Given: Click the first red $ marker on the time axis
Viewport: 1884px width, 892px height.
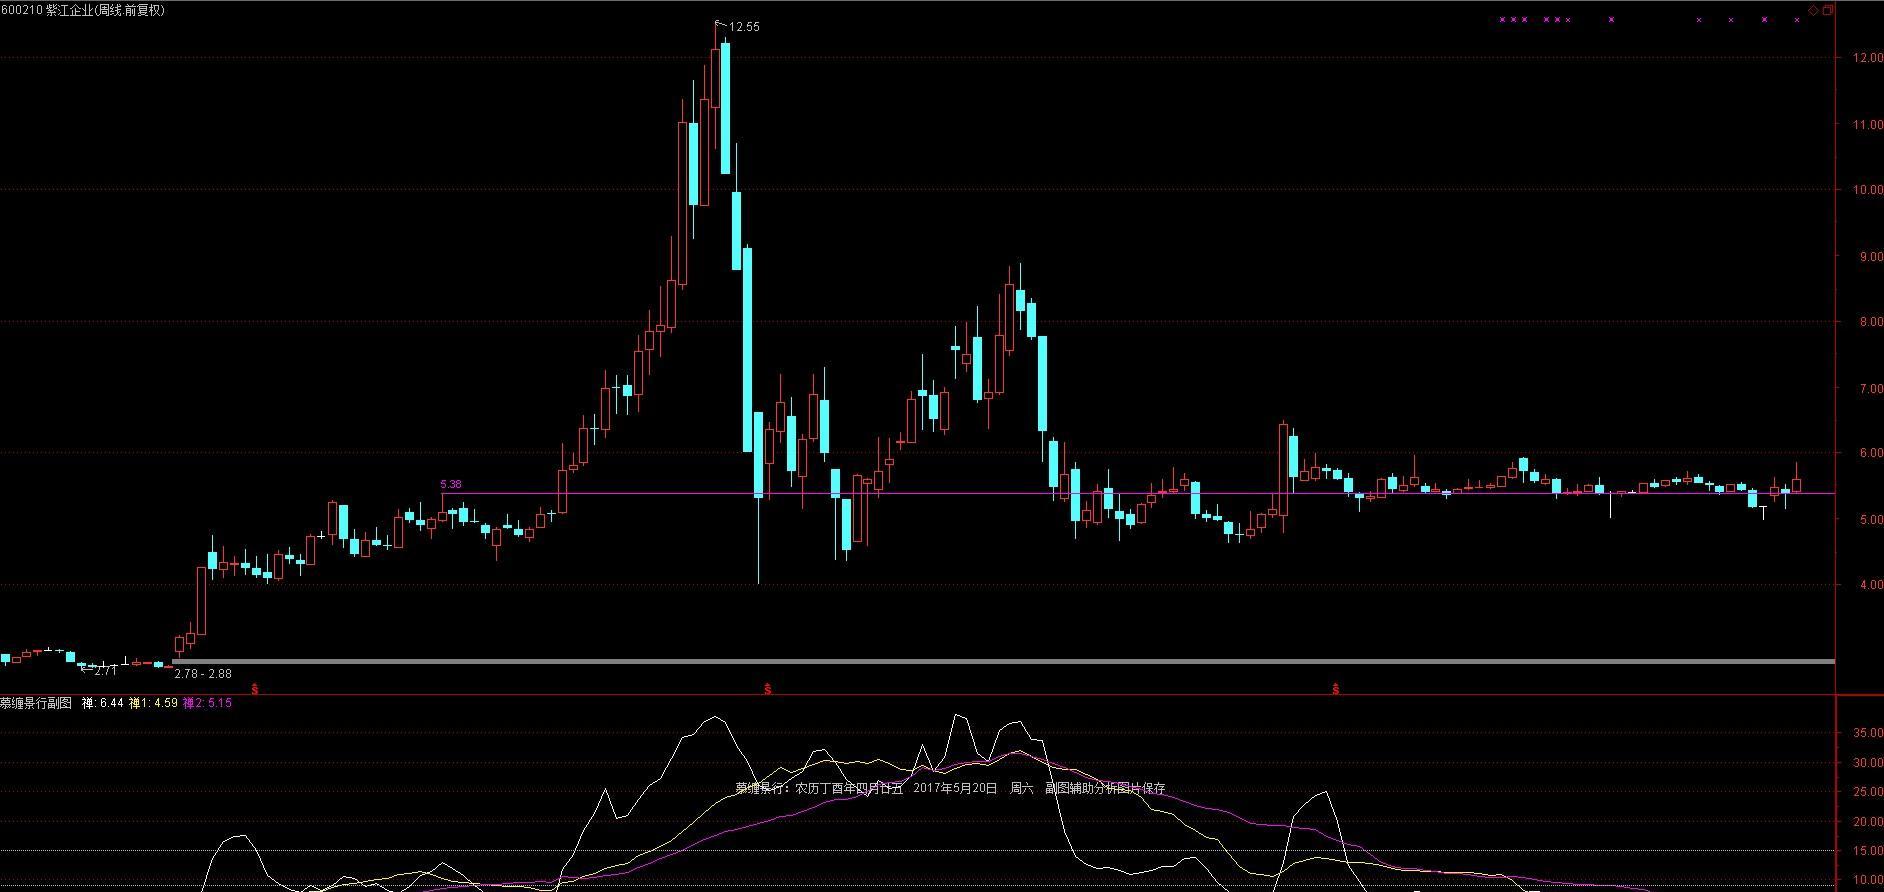Looking at the screenshot, I should (x=255, y=689).
